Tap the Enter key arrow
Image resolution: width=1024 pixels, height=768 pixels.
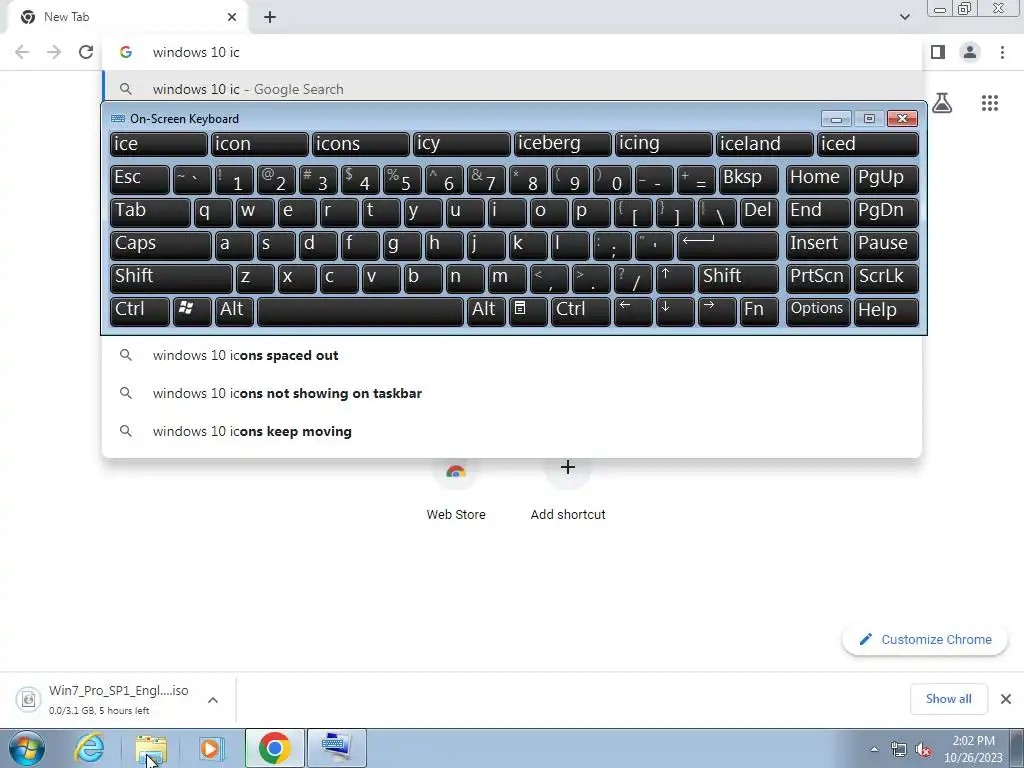pos(728,245)
